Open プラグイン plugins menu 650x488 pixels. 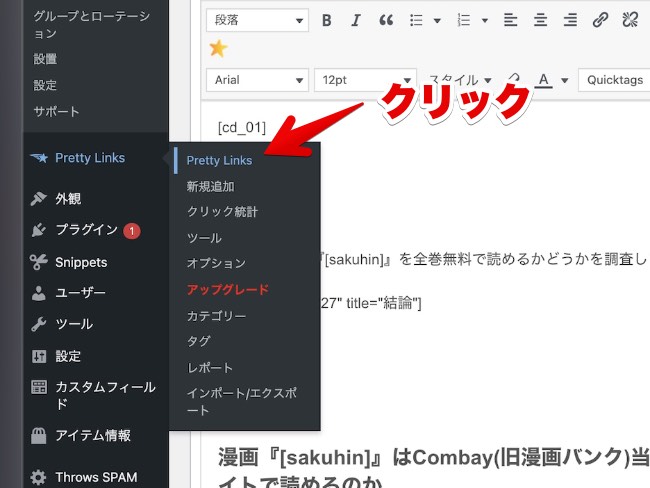[x=86, y=230]
